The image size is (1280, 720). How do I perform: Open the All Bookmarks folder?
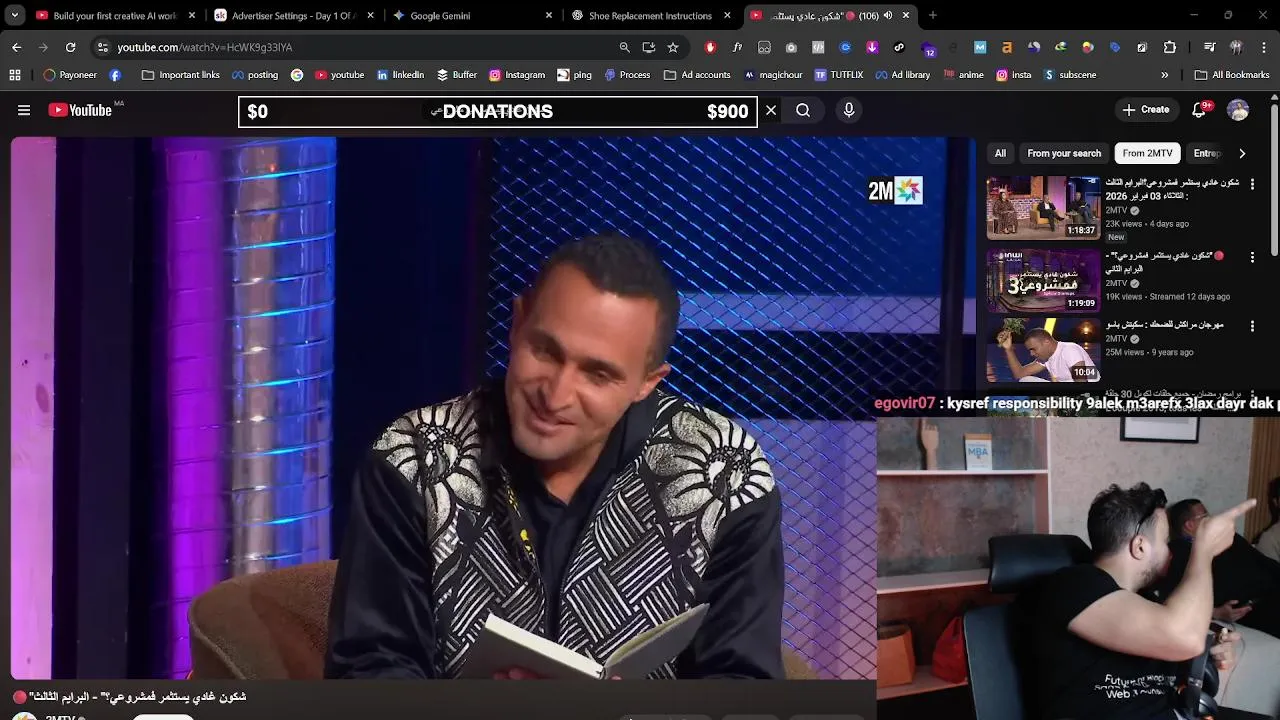click(1232, 75)
